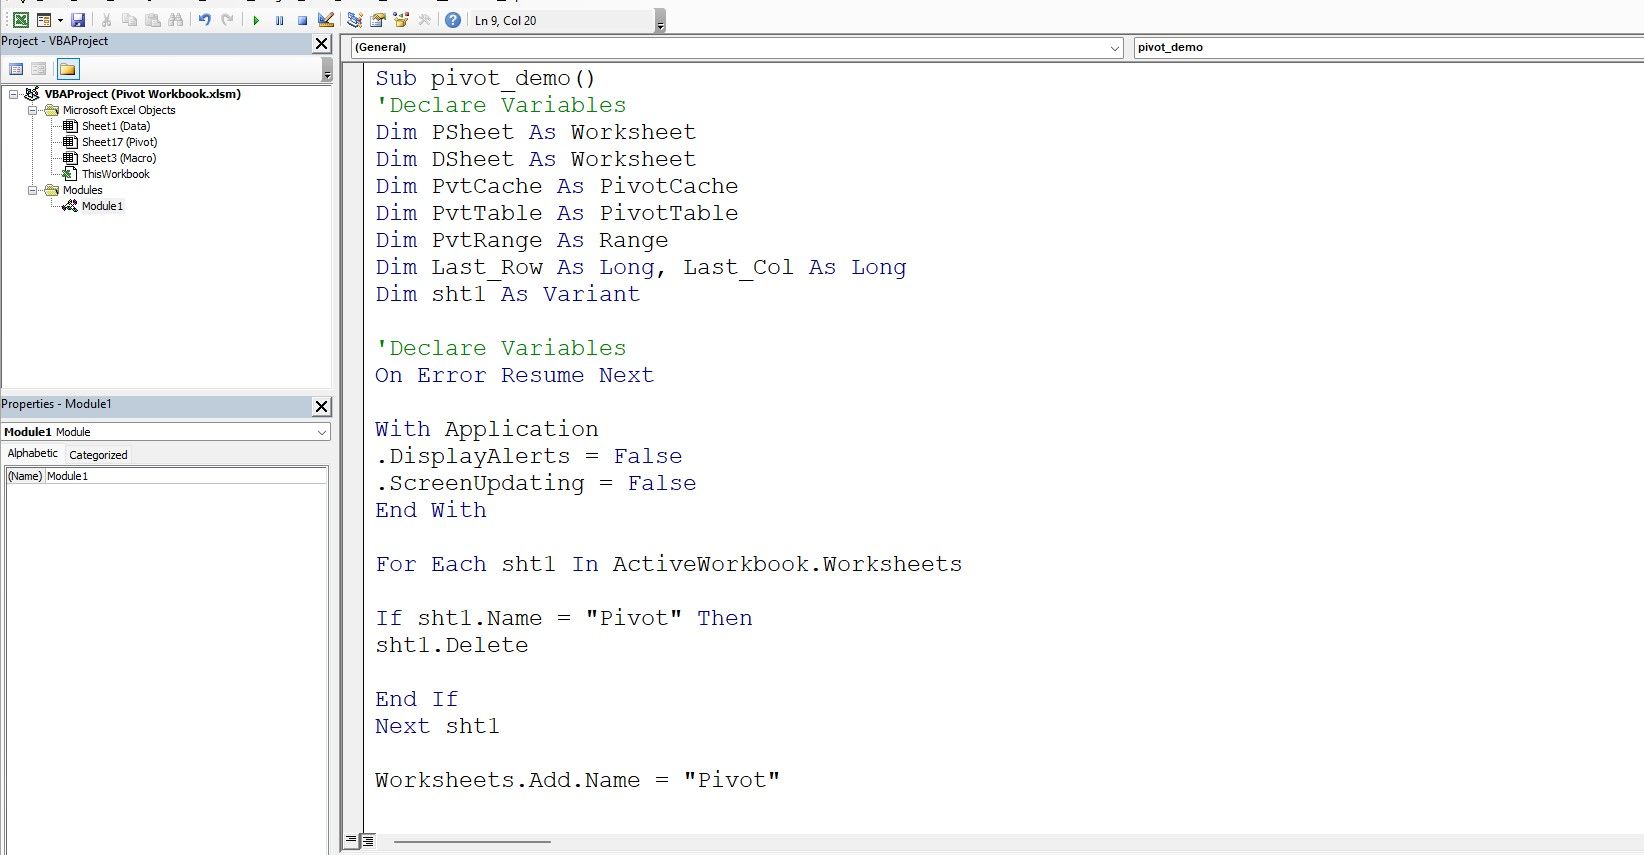Open the Project Explorer toolbar icon
This screenshot has width=1644, height=855.
tap(354, 20)
